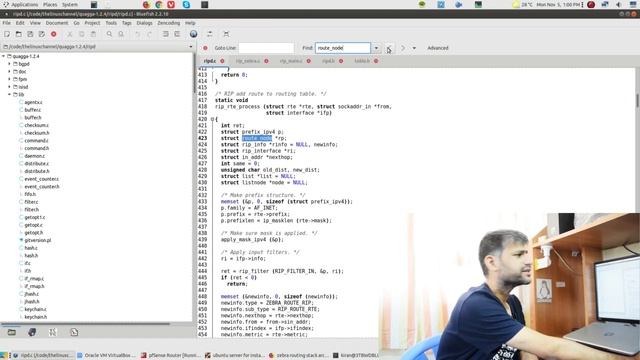This screenshot has width=640, height=360.
Task: Open the Document menu
Action: [x=57, y=23]
